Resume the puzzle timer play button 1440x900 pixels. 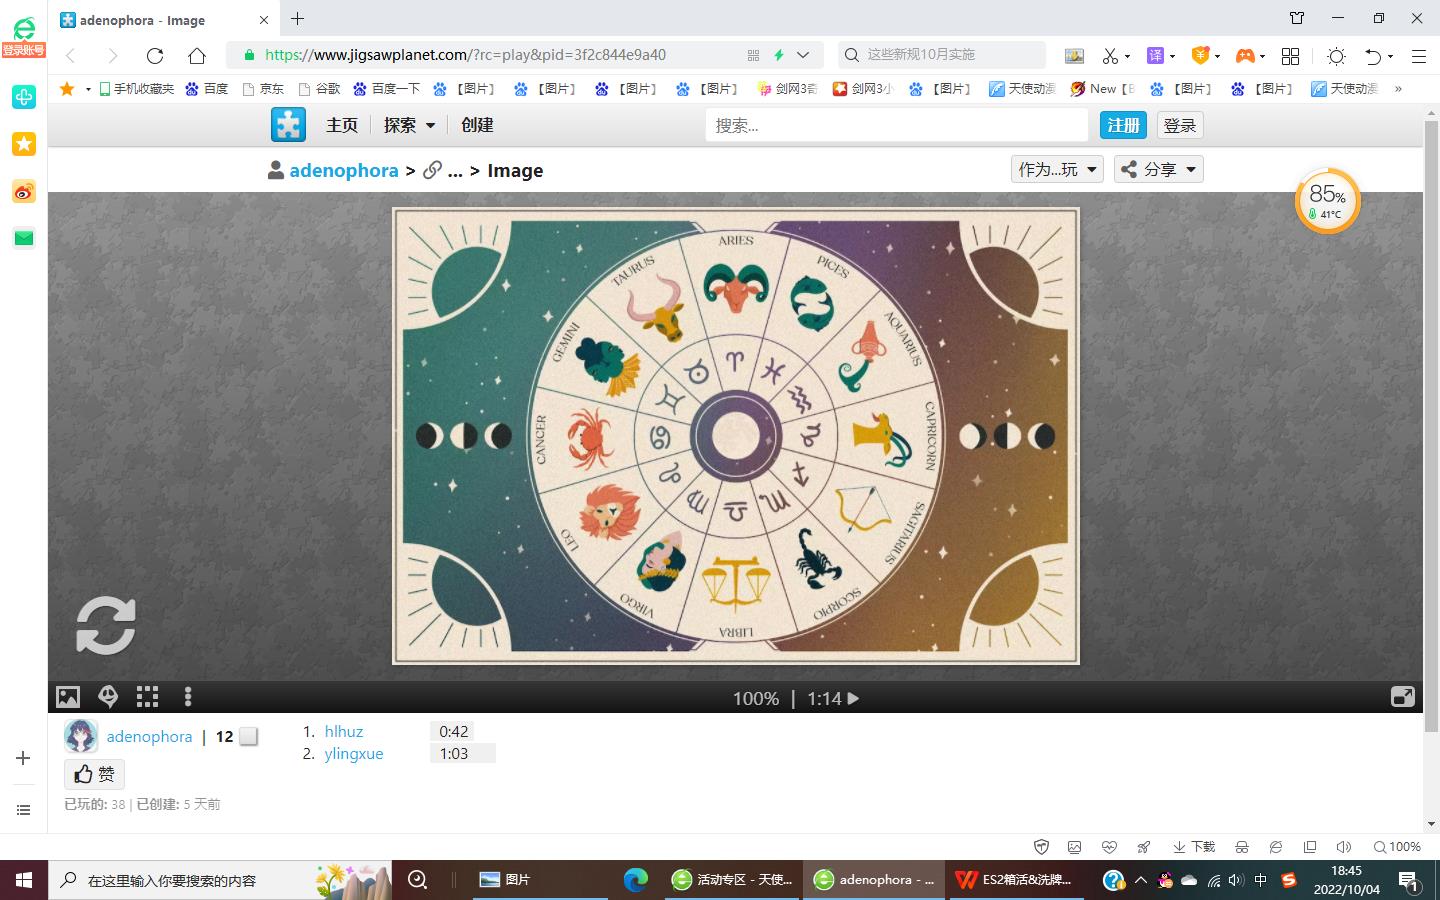click(853, 699)
